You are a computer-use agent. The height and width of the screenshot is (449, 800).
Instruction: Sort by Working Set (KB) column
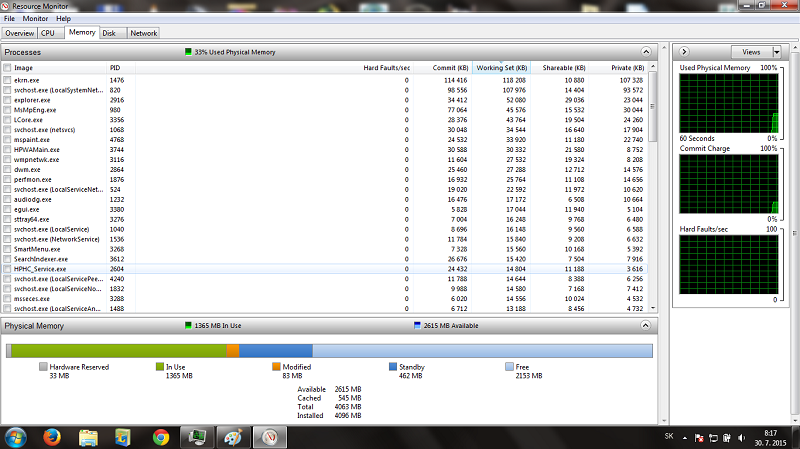point(501,68)
